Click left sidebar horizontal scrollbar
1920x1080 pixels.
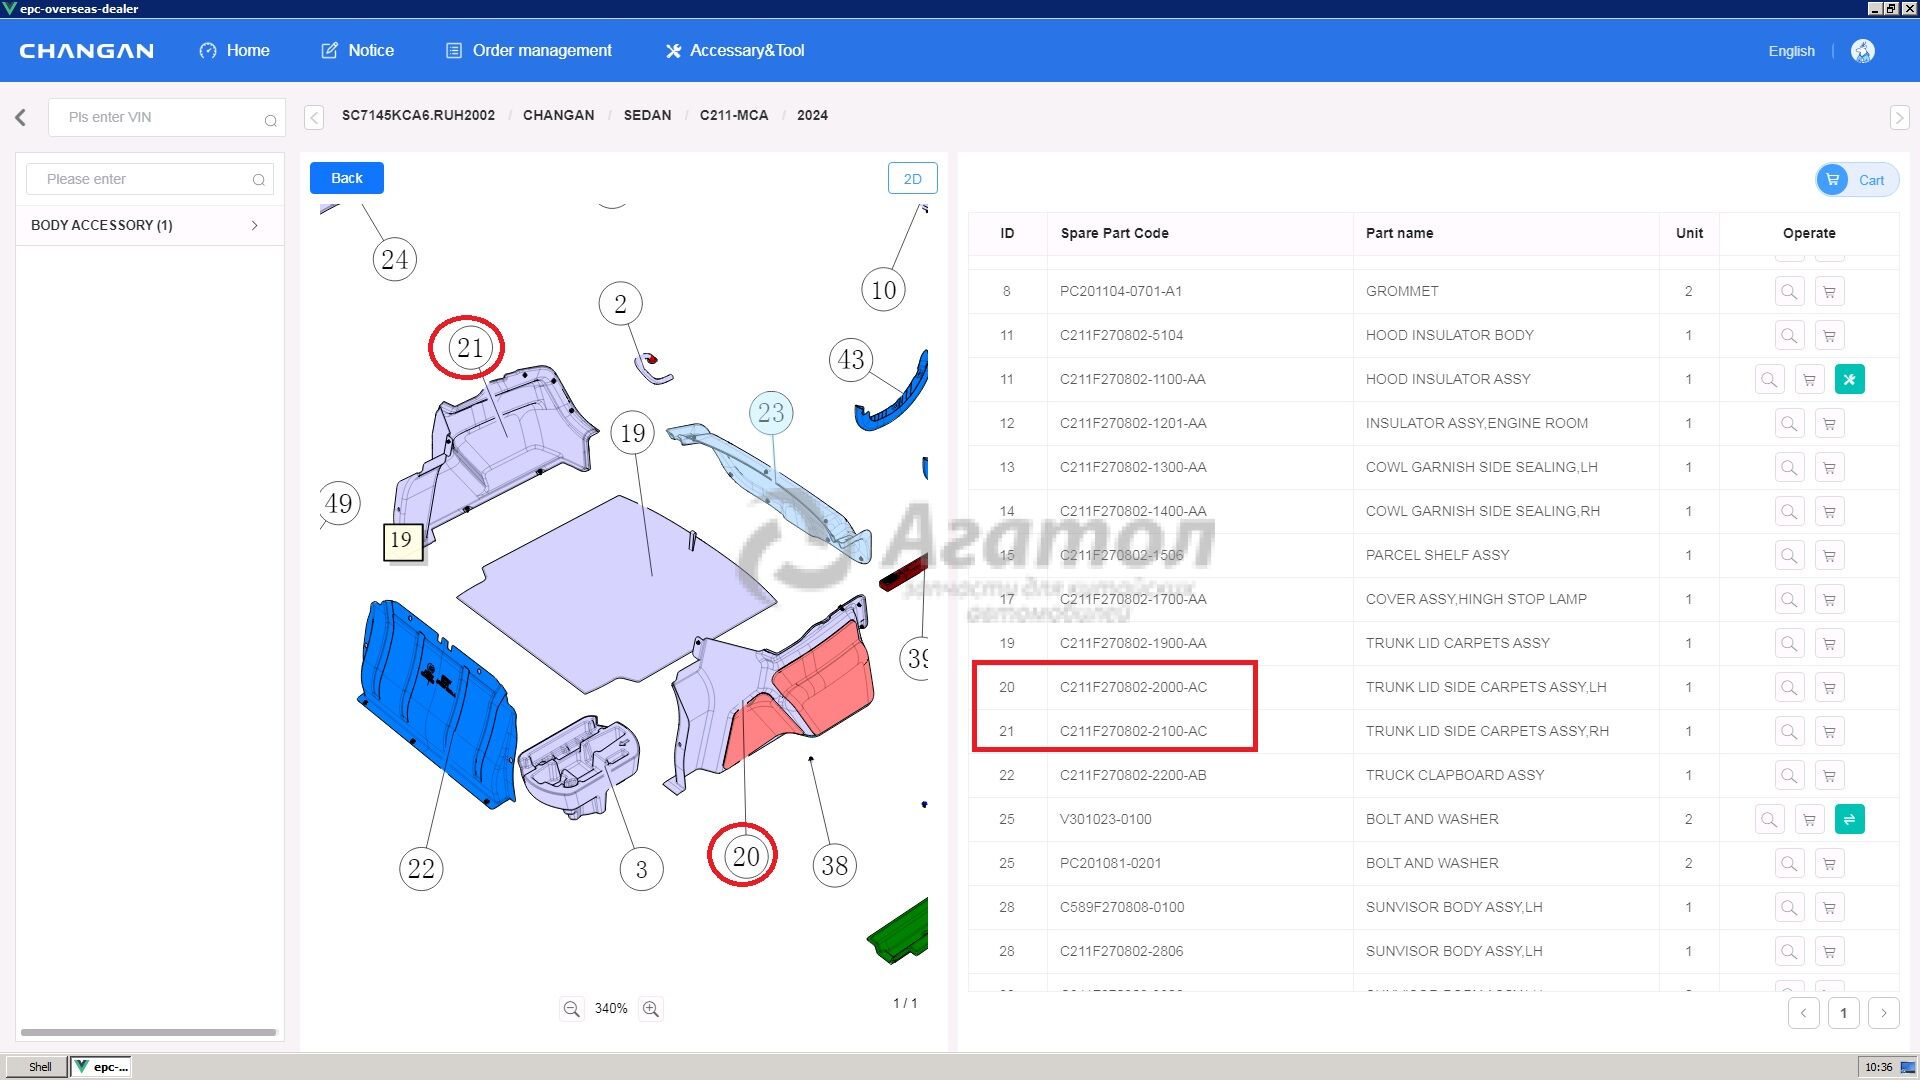(x=148, y=1032)
